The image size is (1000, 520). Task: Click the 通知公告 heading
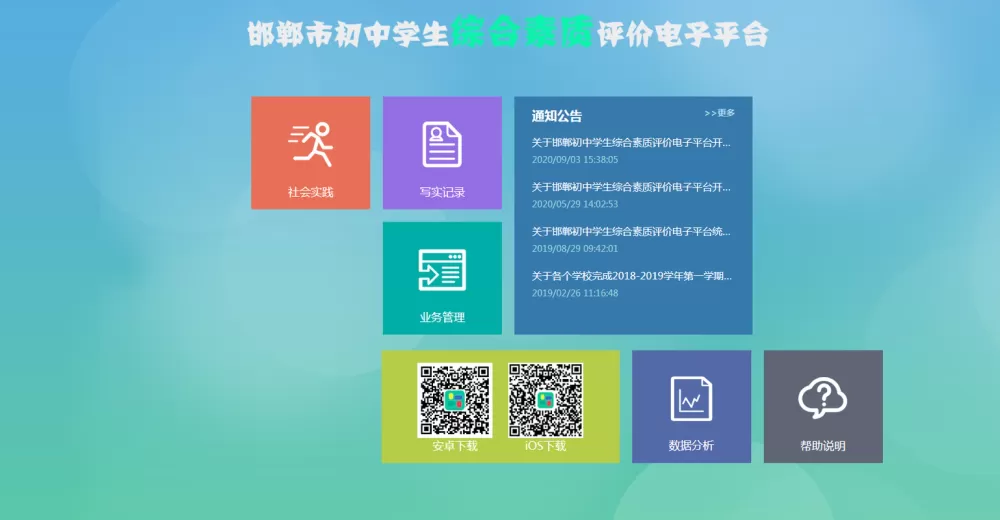[557, 116]
